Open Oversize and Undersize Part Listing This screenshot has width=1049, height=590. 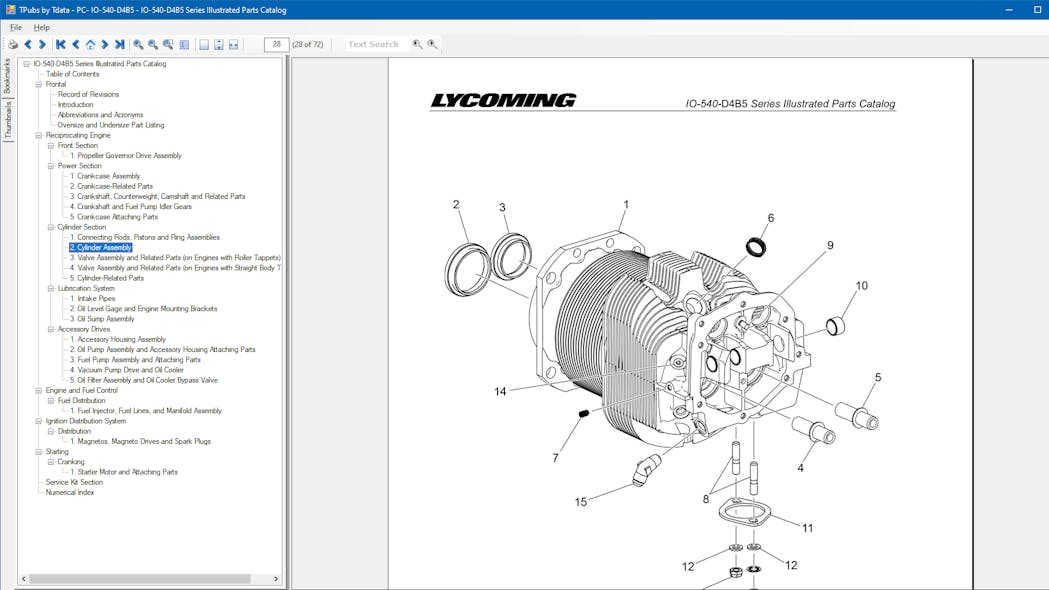tap(110, 125)
